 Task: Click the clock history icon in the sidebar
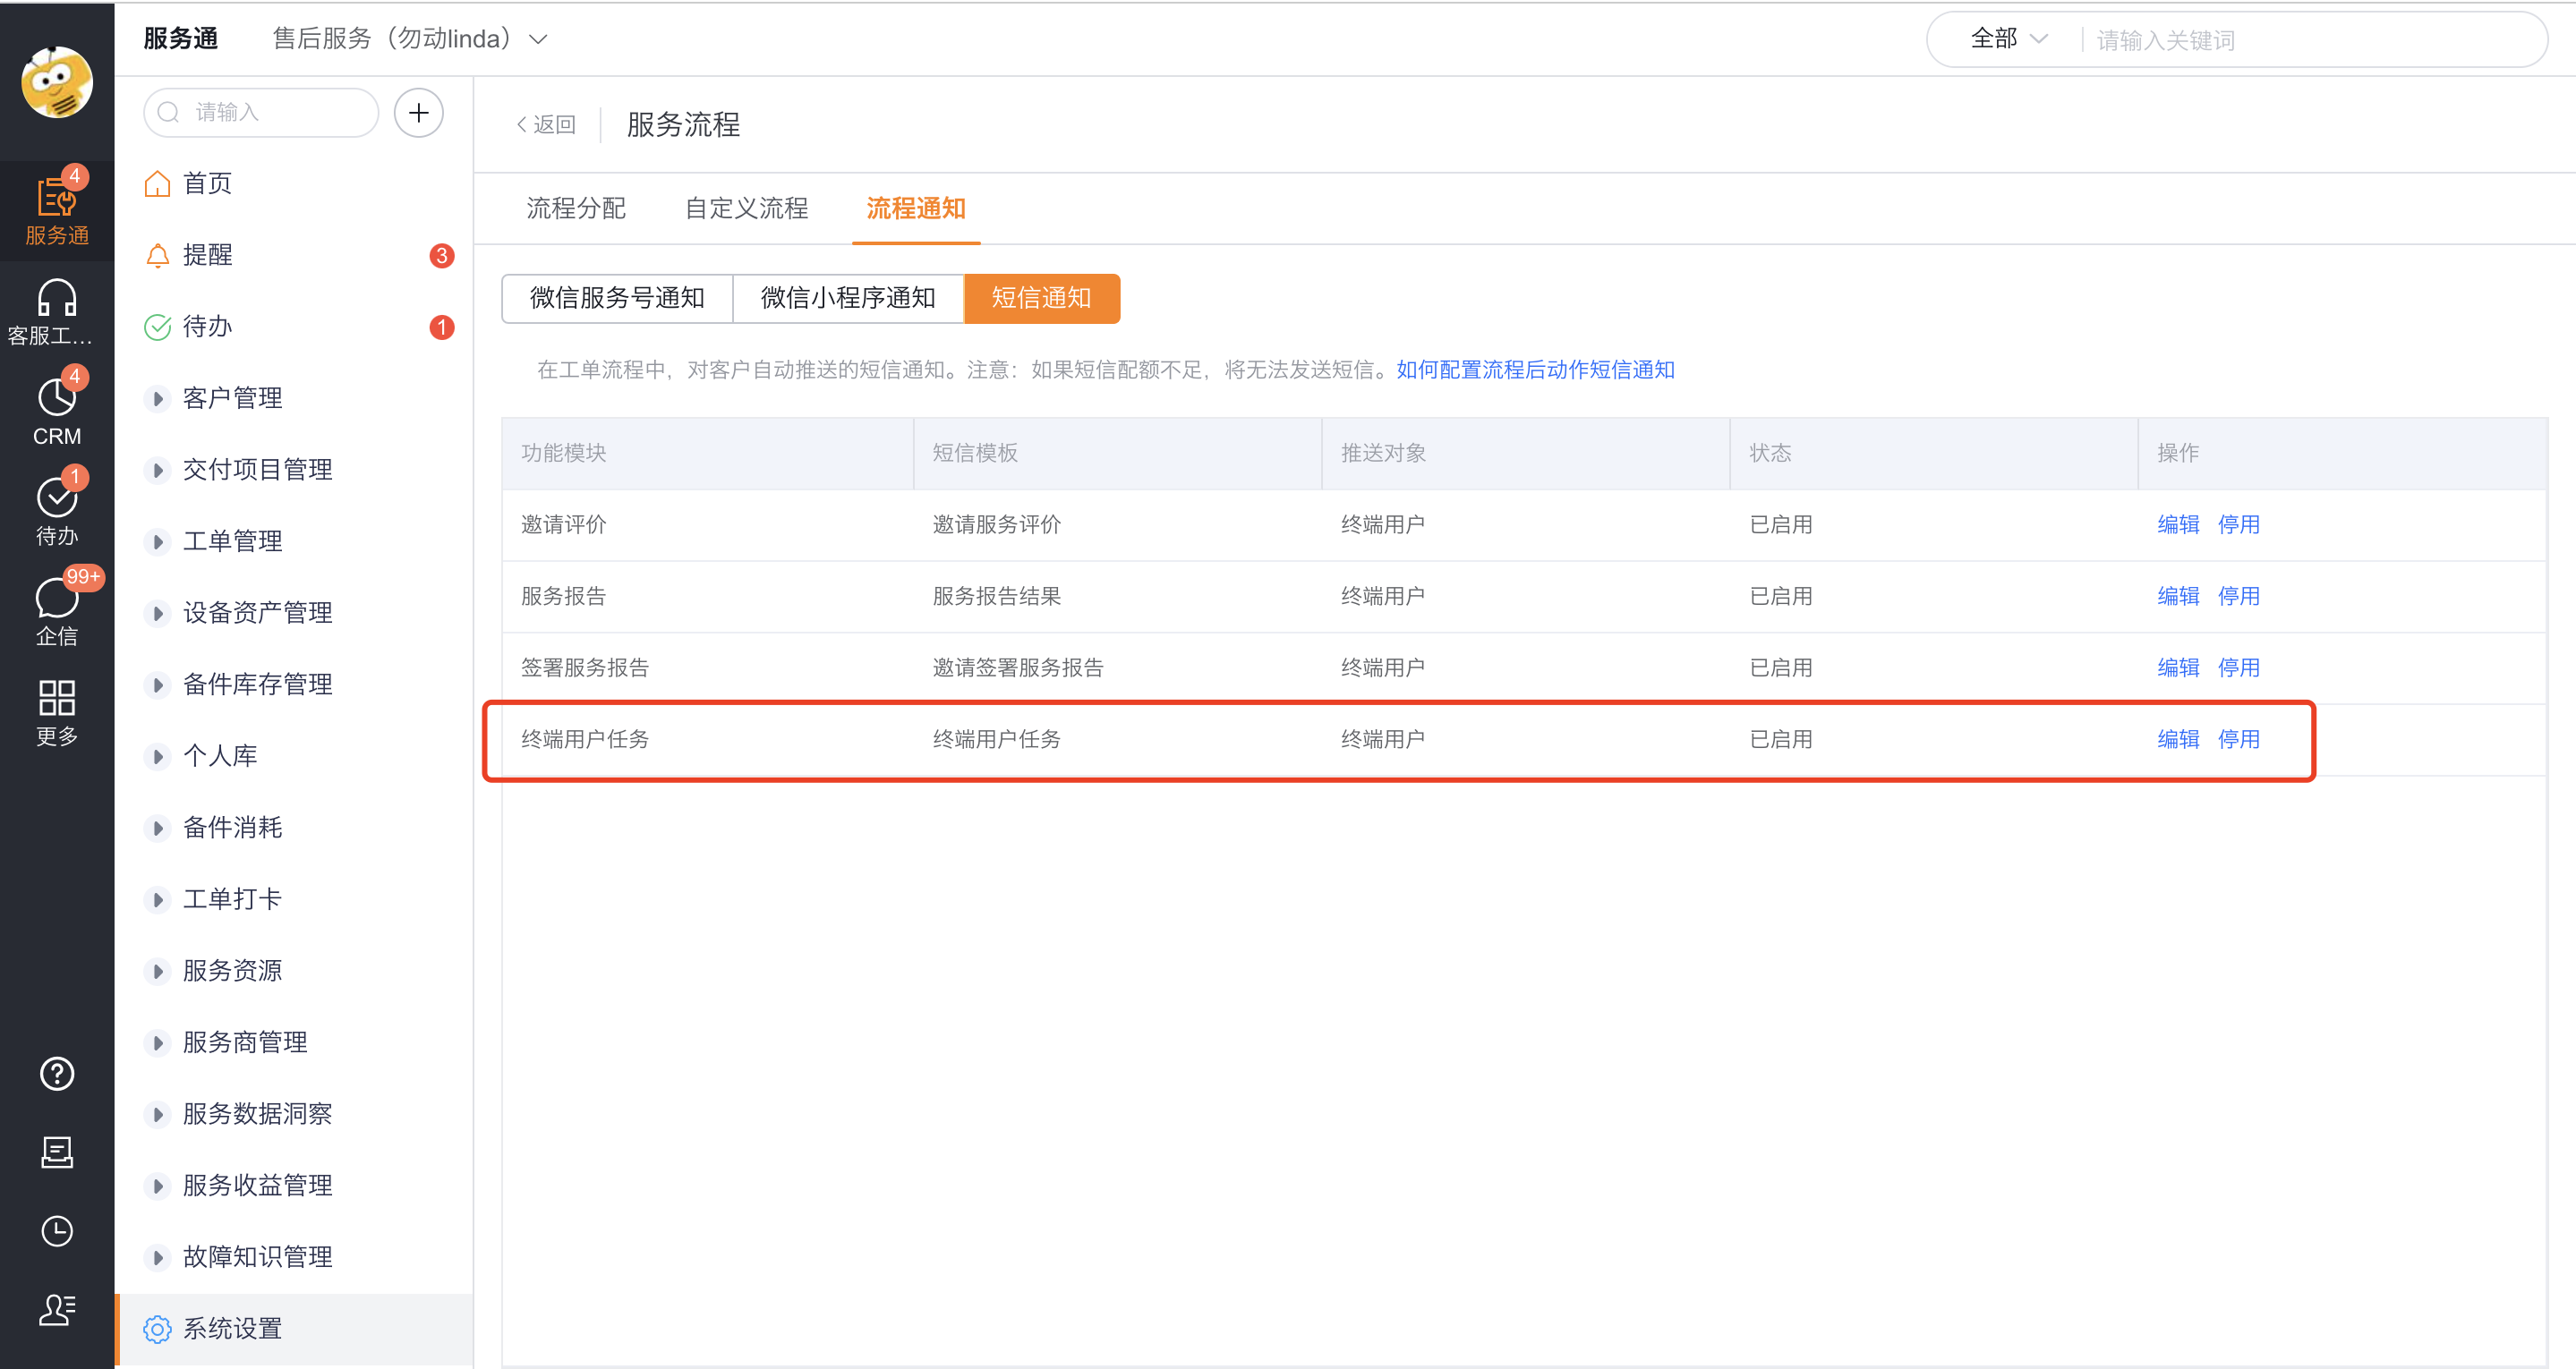57,1231
